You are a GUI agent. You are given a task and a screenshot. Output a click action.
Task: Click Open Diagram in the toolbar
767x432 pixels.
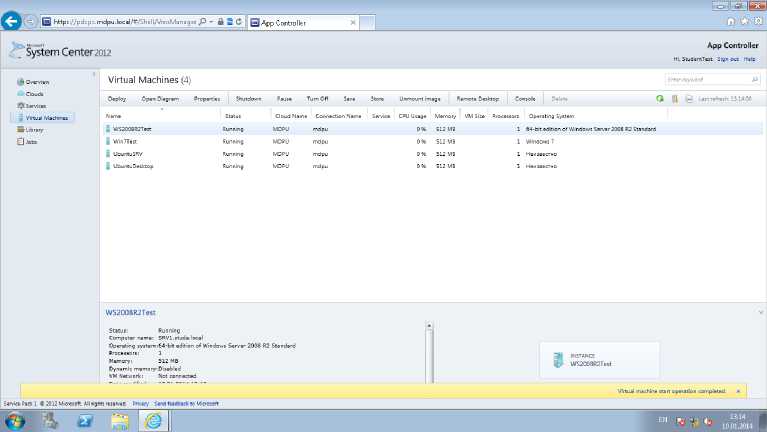pos(160,99)
